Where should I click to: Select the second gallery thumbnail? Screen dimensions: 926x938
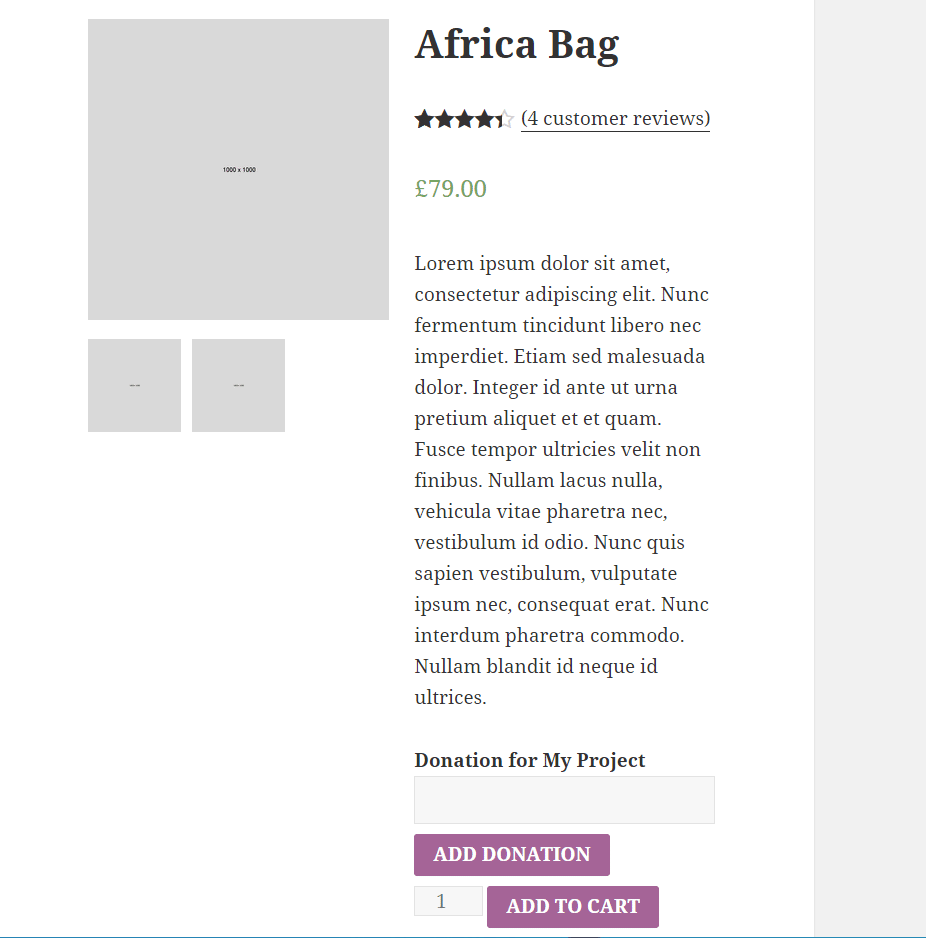coord(238,385)
